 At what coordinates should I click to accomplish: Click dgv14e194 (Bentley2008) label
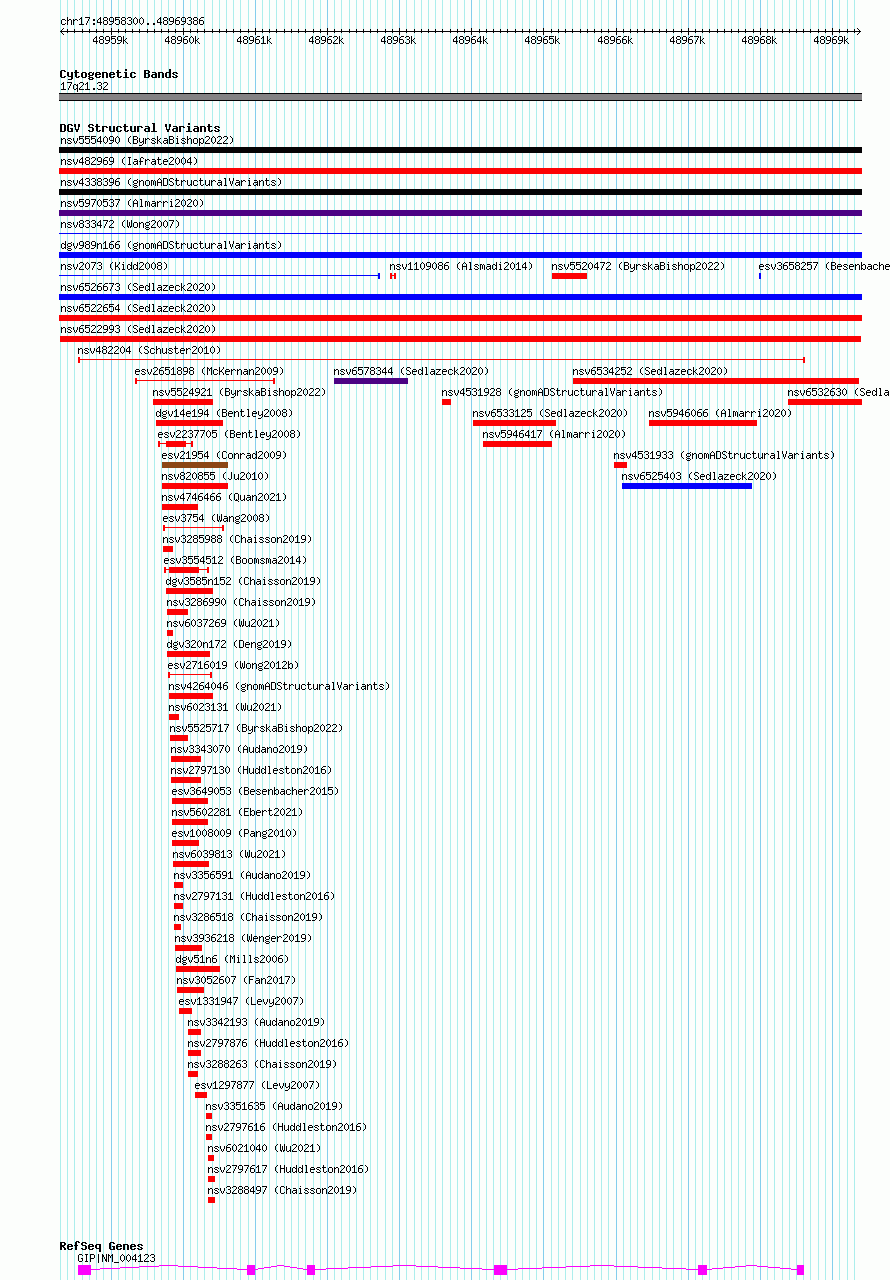(x=224, y=413)
